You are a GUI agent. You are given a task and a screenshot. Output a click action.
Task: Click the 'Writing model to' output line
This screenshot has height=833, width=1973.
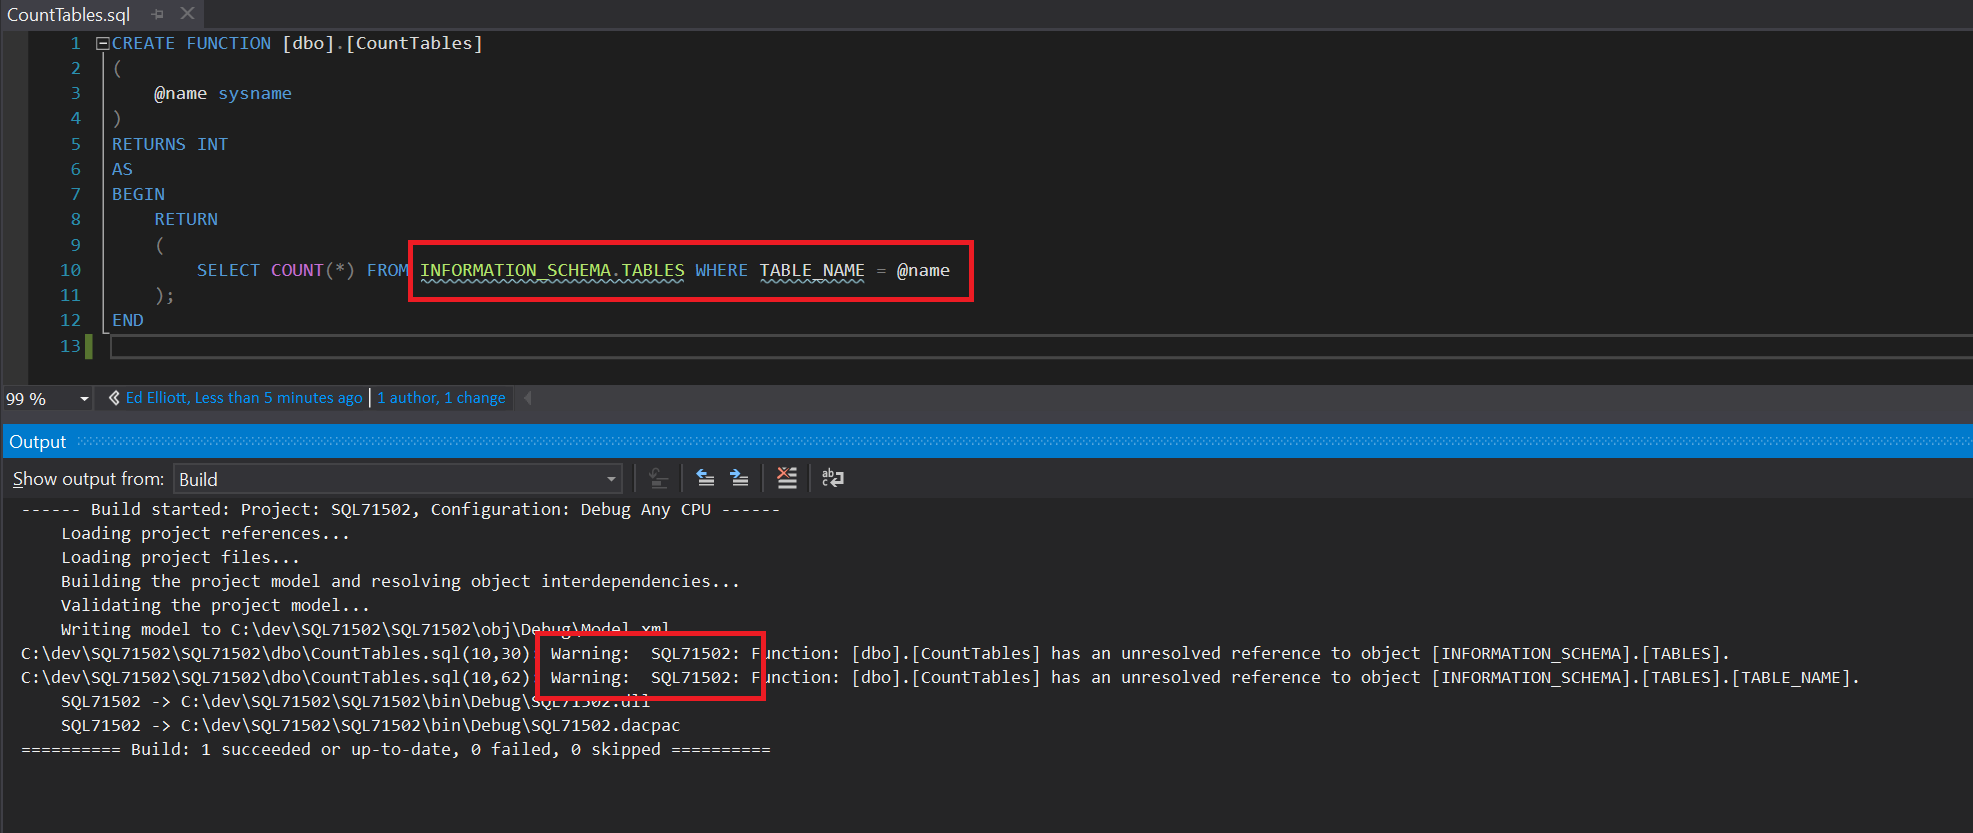365,630
